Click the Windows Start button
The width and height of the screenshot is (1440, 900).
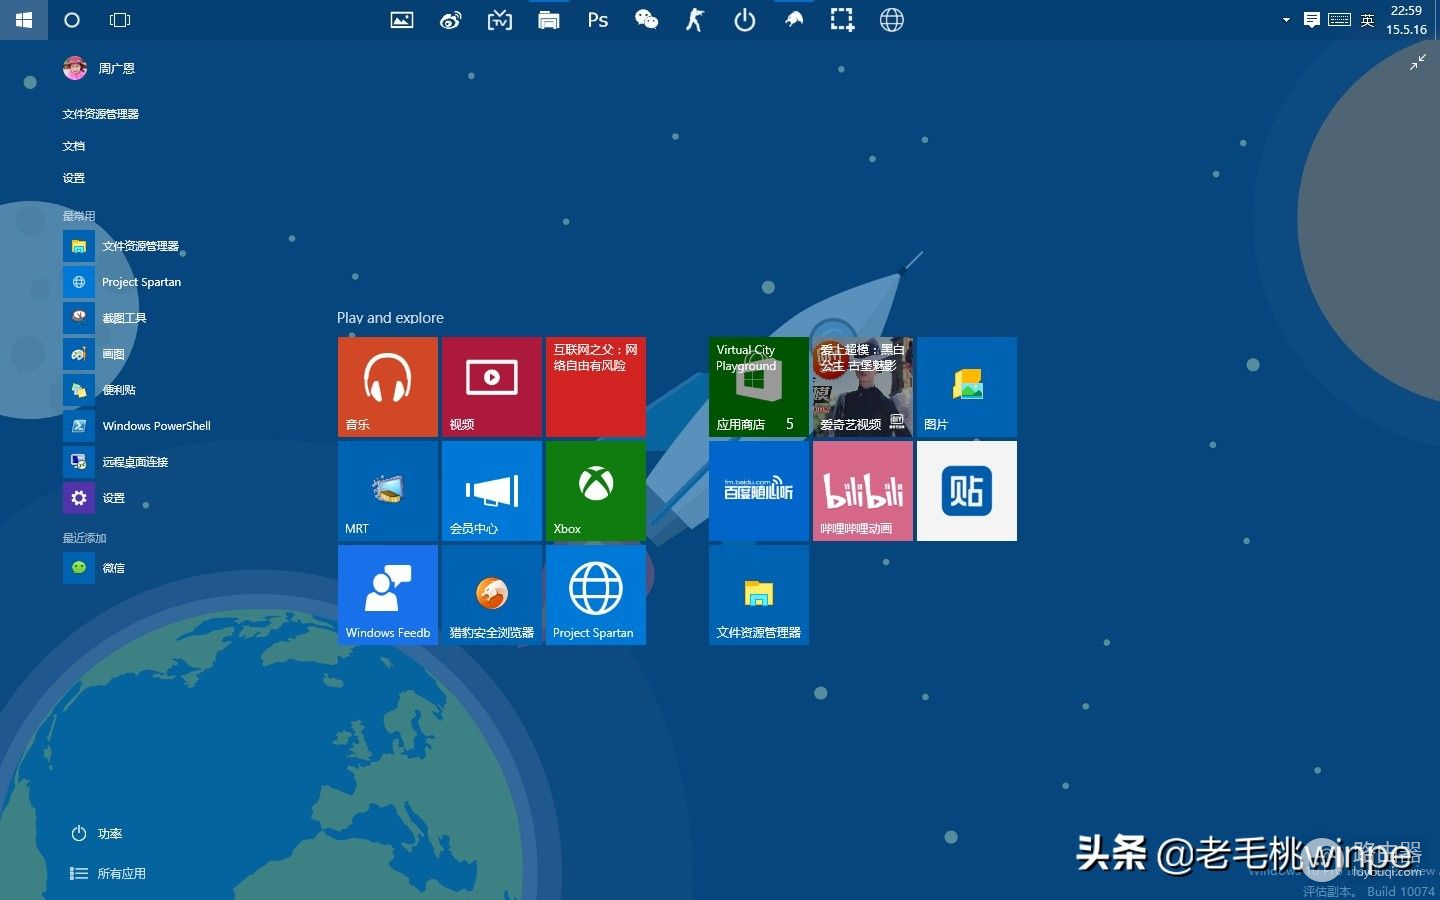[24, 20]
